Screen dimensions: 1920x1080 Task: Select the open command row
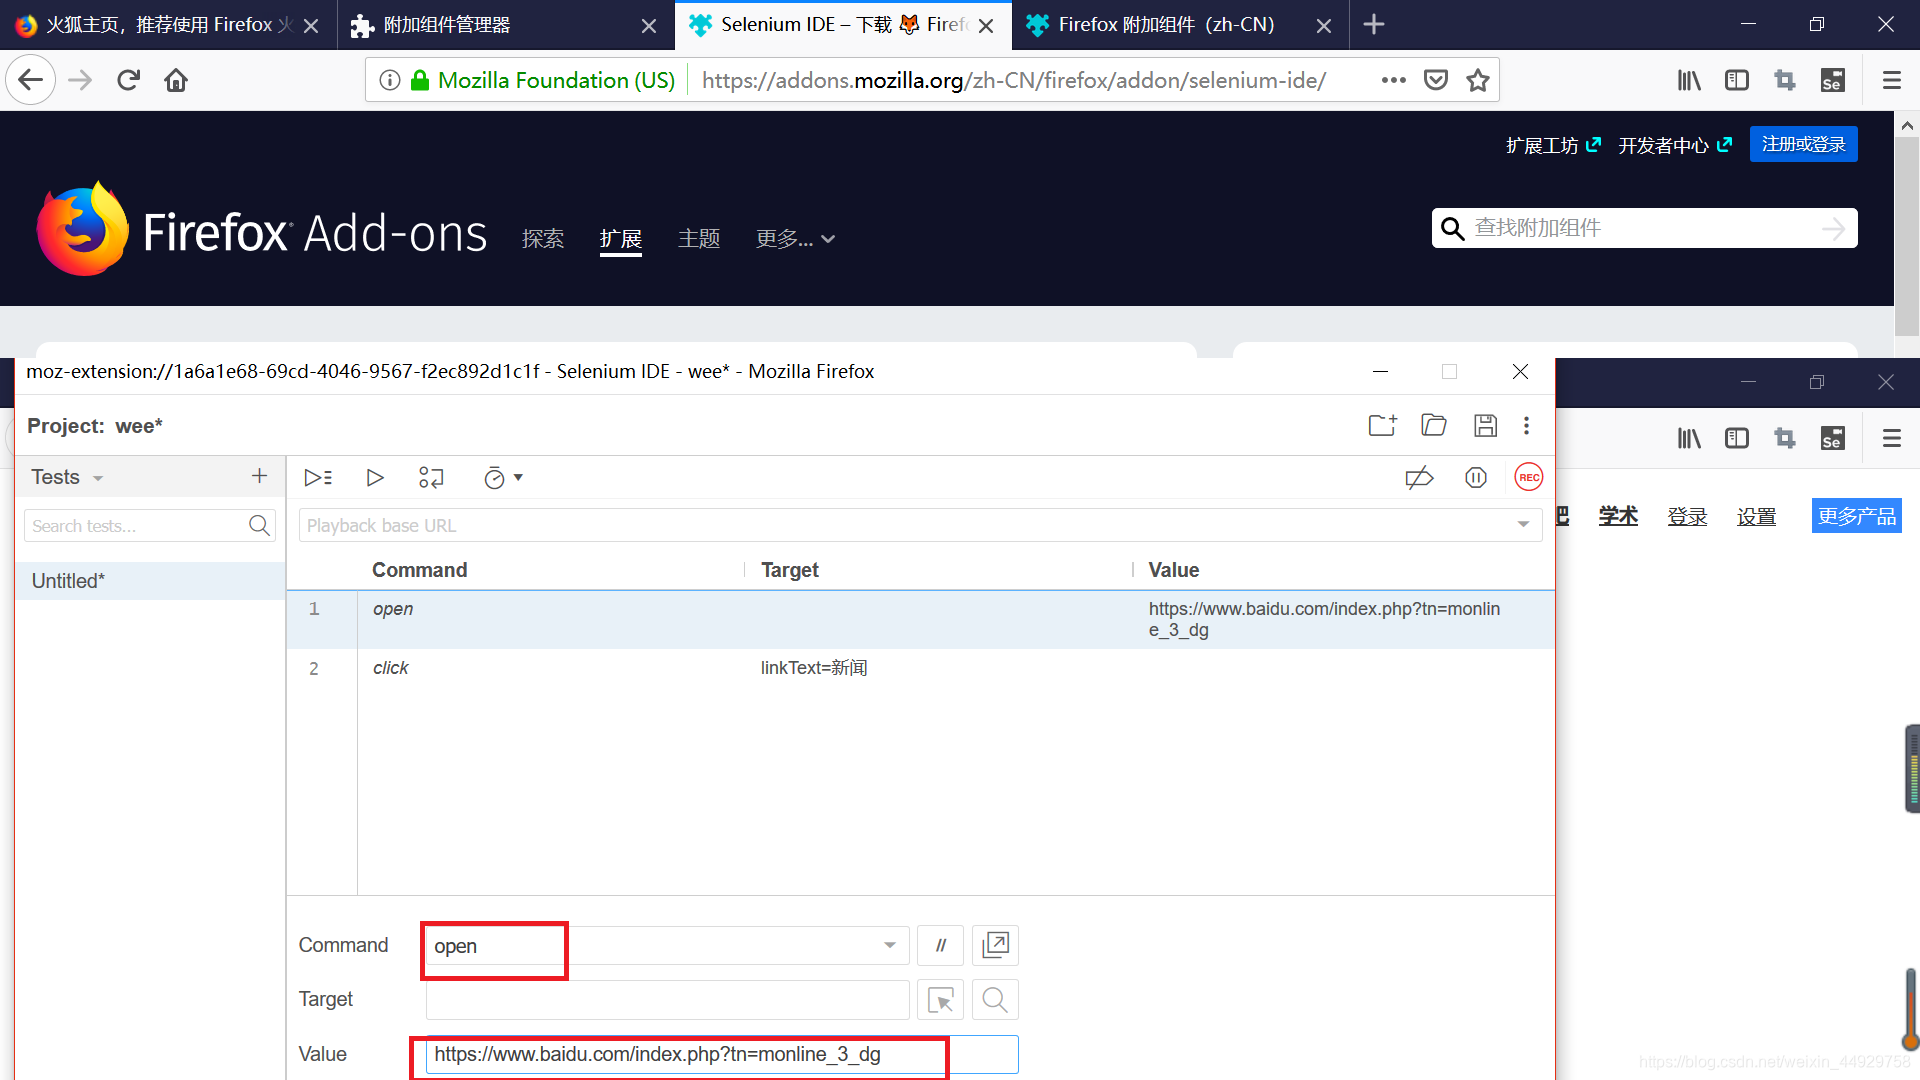(x=920, y=619)
